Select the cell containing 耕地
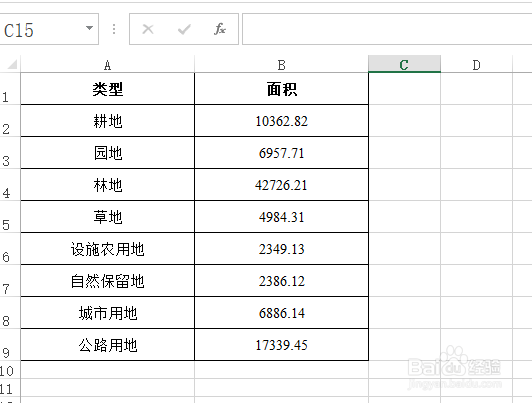Viewport: 532px width, 403px height. coord(108,121)
